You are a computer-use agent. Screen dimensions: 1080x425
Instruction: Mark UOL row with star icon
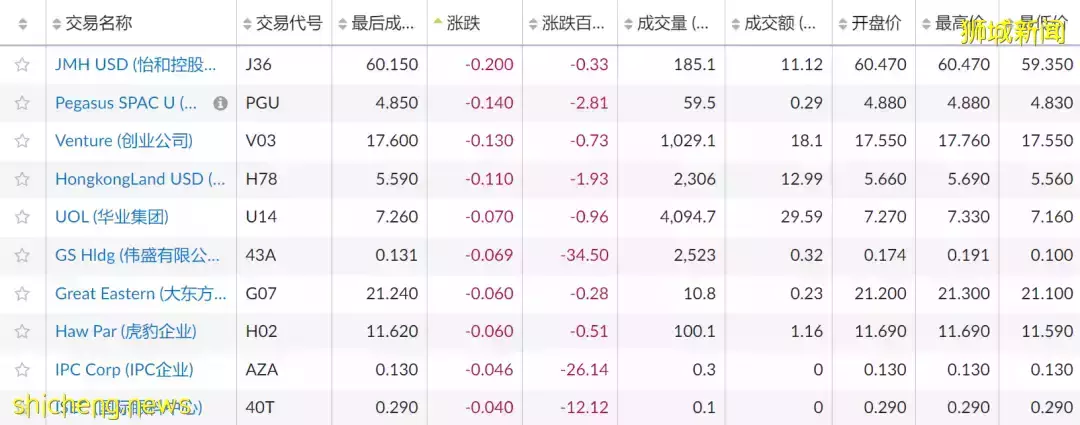pos(22,217)
